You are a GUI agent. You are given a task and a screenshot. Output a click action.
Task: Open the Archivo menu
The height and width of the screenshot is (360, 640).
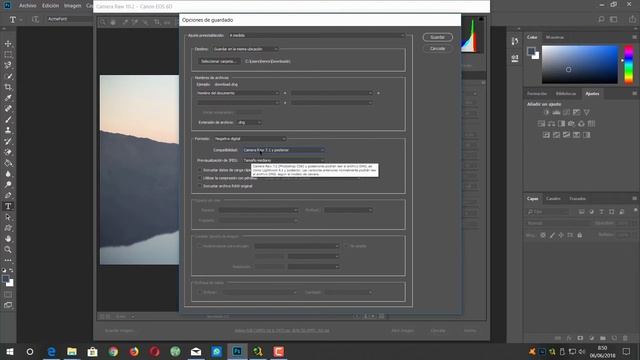[x=28, y=6]
